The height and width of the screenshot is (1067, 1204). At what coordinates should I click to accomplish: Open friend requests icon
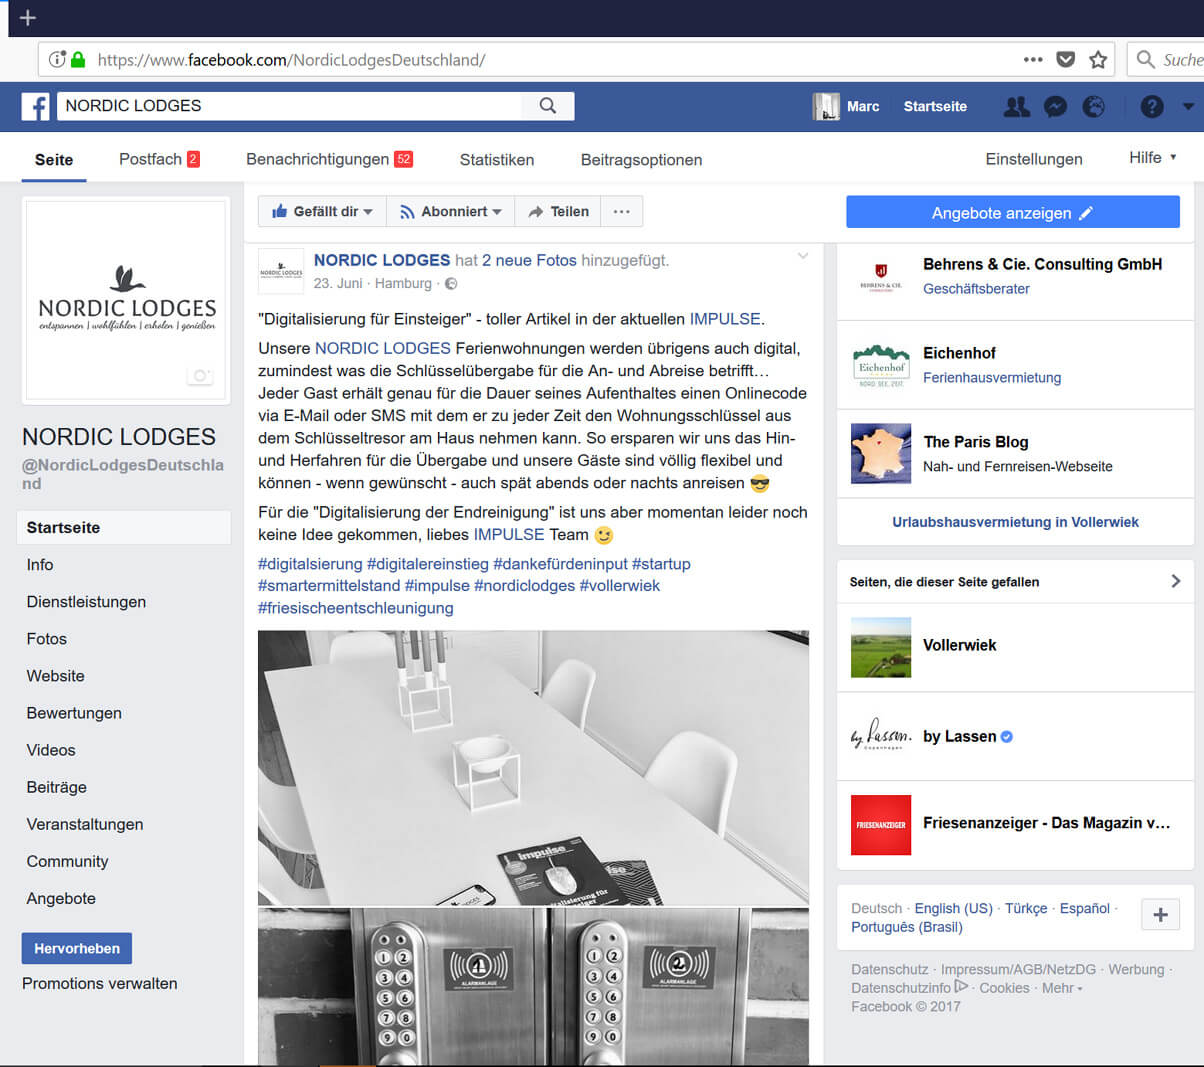(x=1016, y=106)
